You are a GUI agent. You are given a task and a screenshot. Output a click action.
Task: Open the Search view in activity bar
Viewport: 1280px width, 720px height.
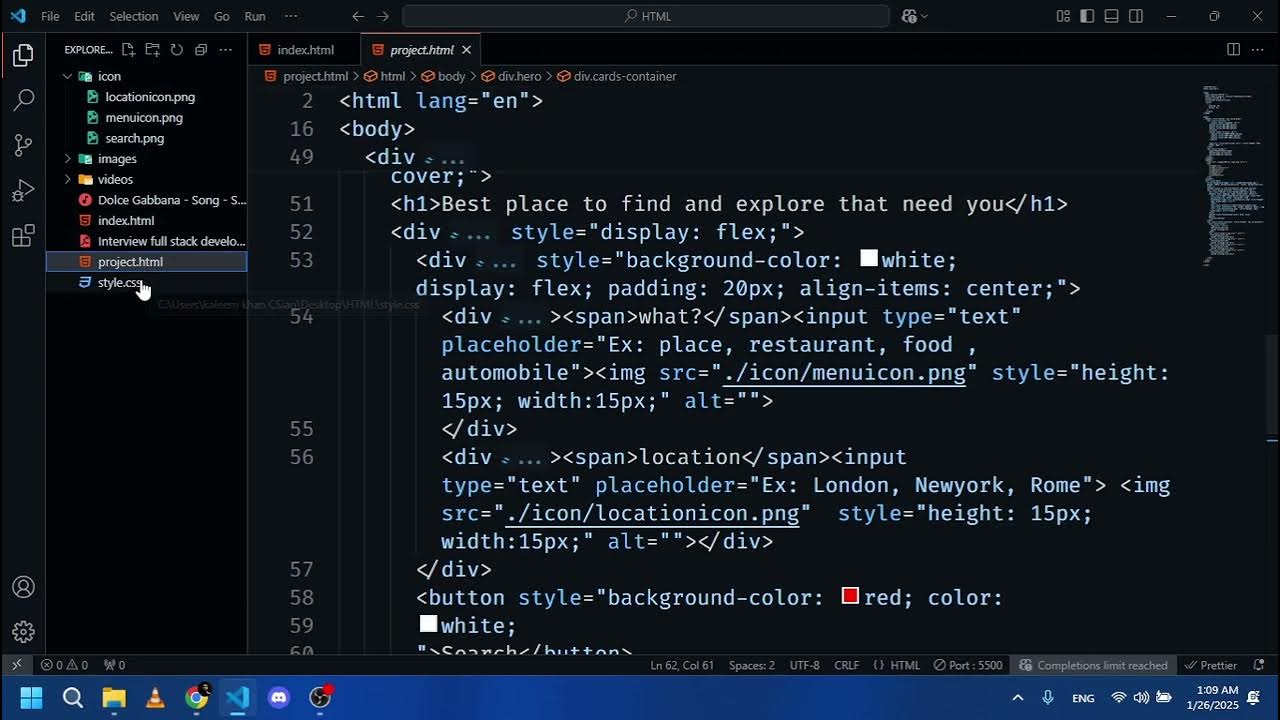23,100
